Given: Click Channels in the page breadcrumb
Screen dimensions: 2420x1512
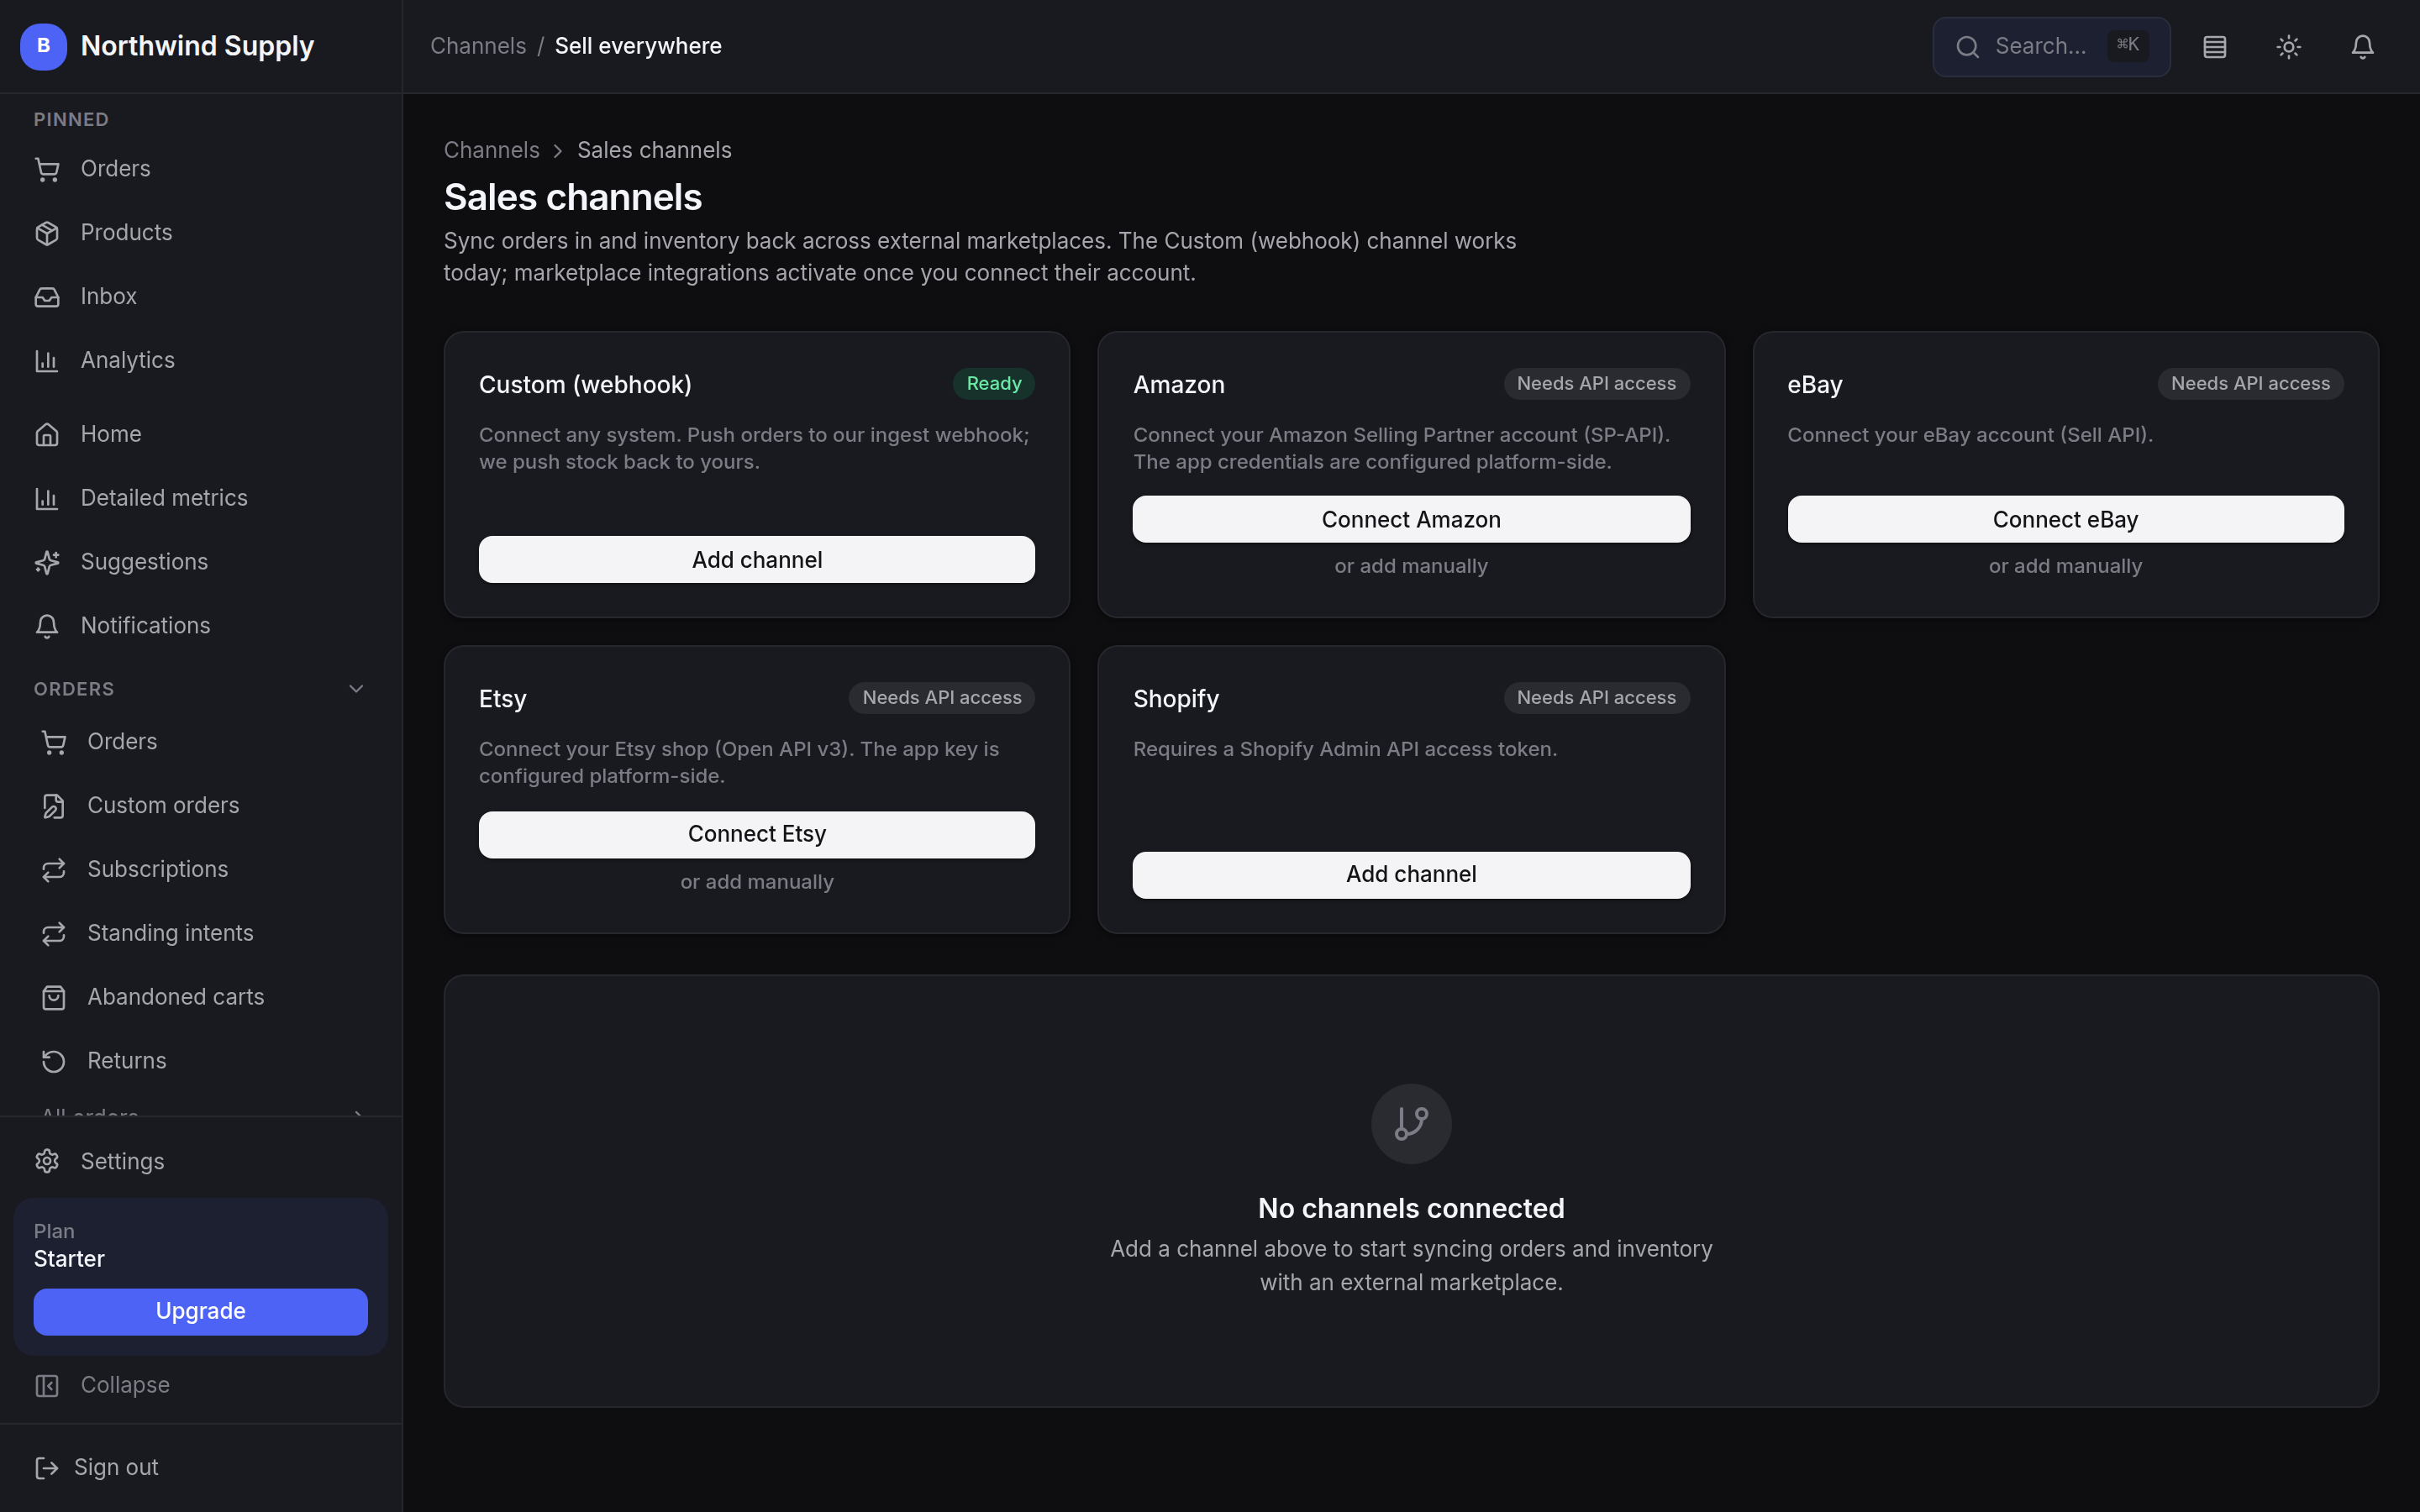Looking at the screenshot, I should [491, 151].
